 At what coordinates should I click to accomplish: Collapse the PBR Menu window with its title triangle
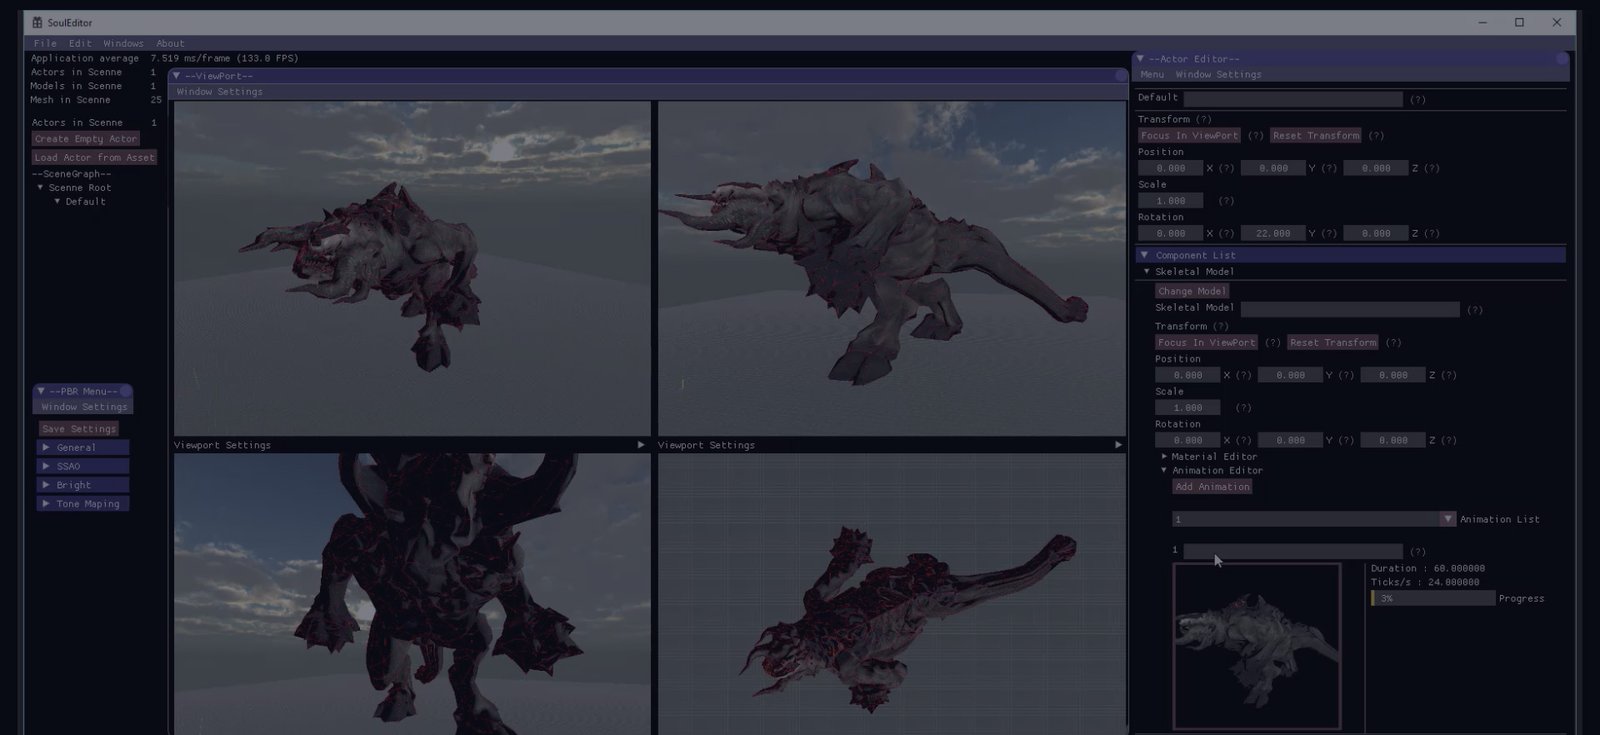41,391
